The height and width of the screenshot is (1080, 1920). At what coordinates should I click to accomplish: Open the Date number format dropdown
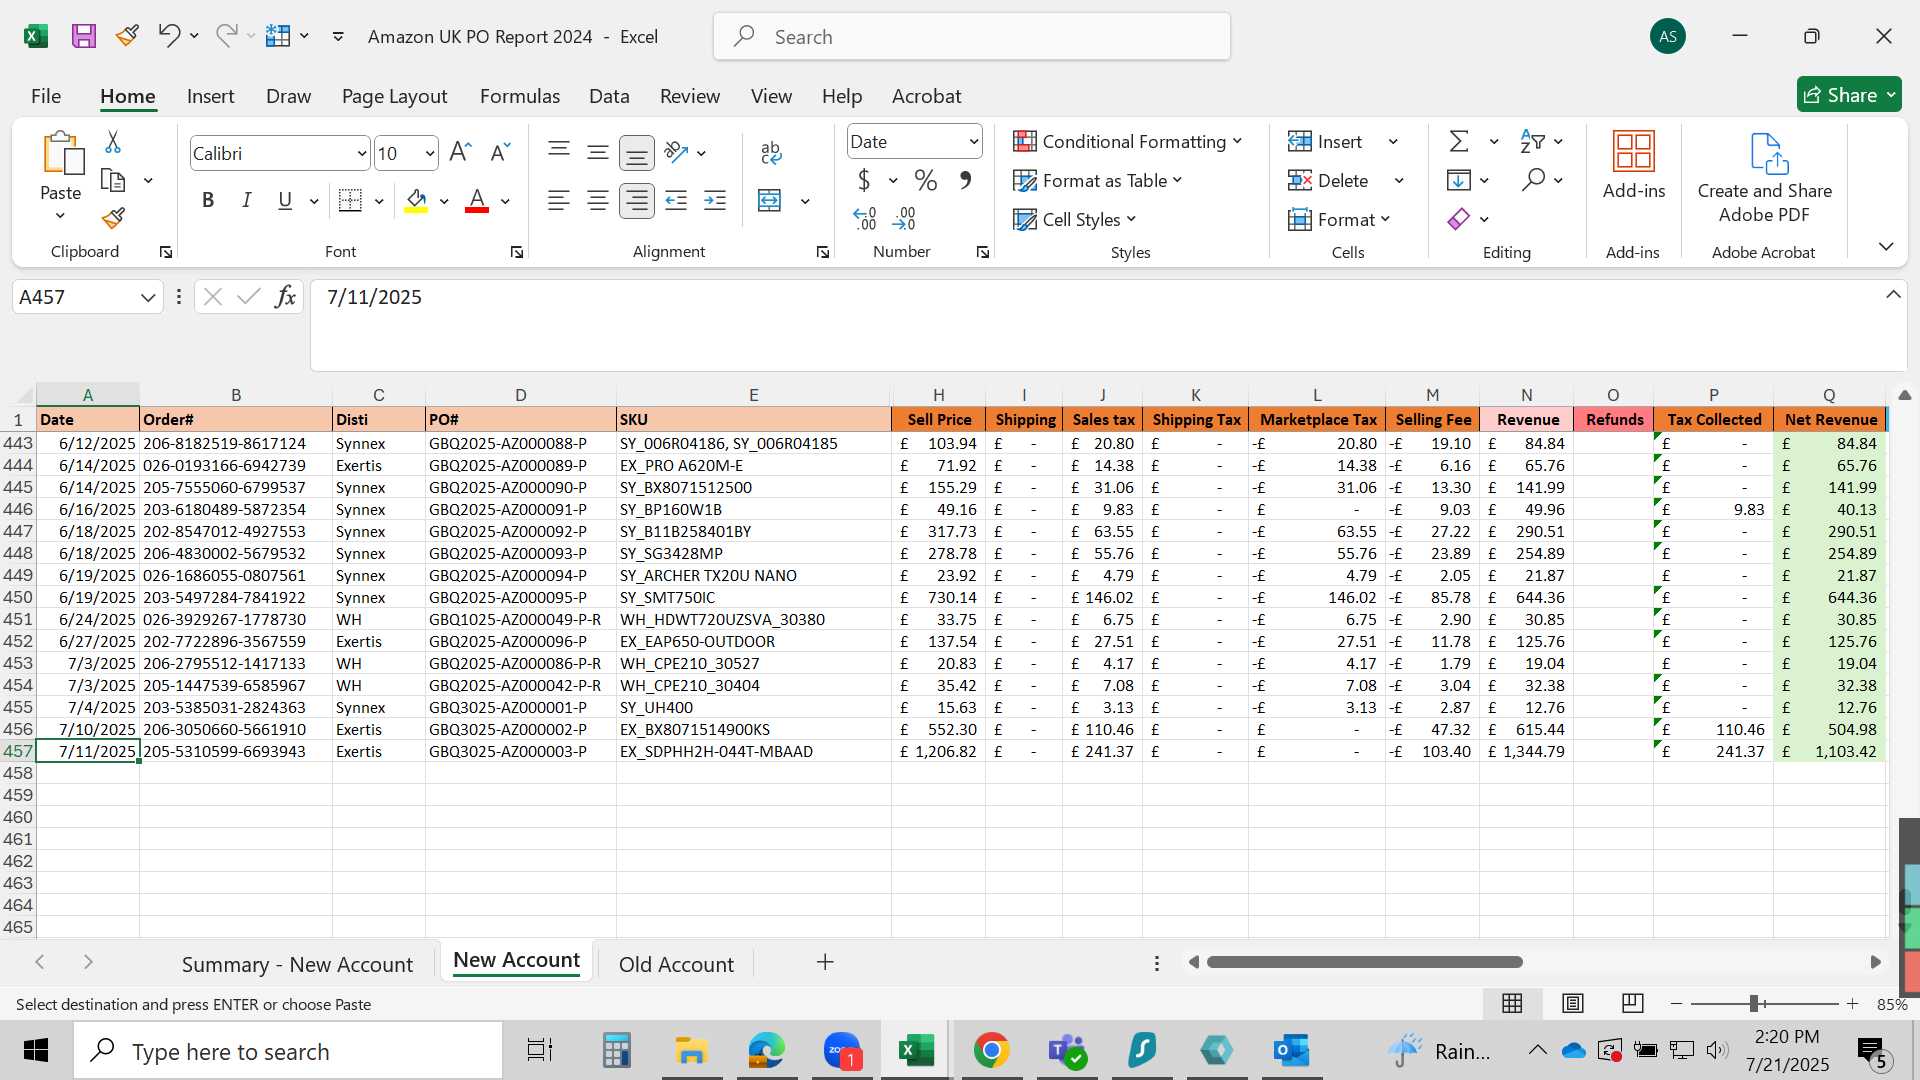point(973,142)
